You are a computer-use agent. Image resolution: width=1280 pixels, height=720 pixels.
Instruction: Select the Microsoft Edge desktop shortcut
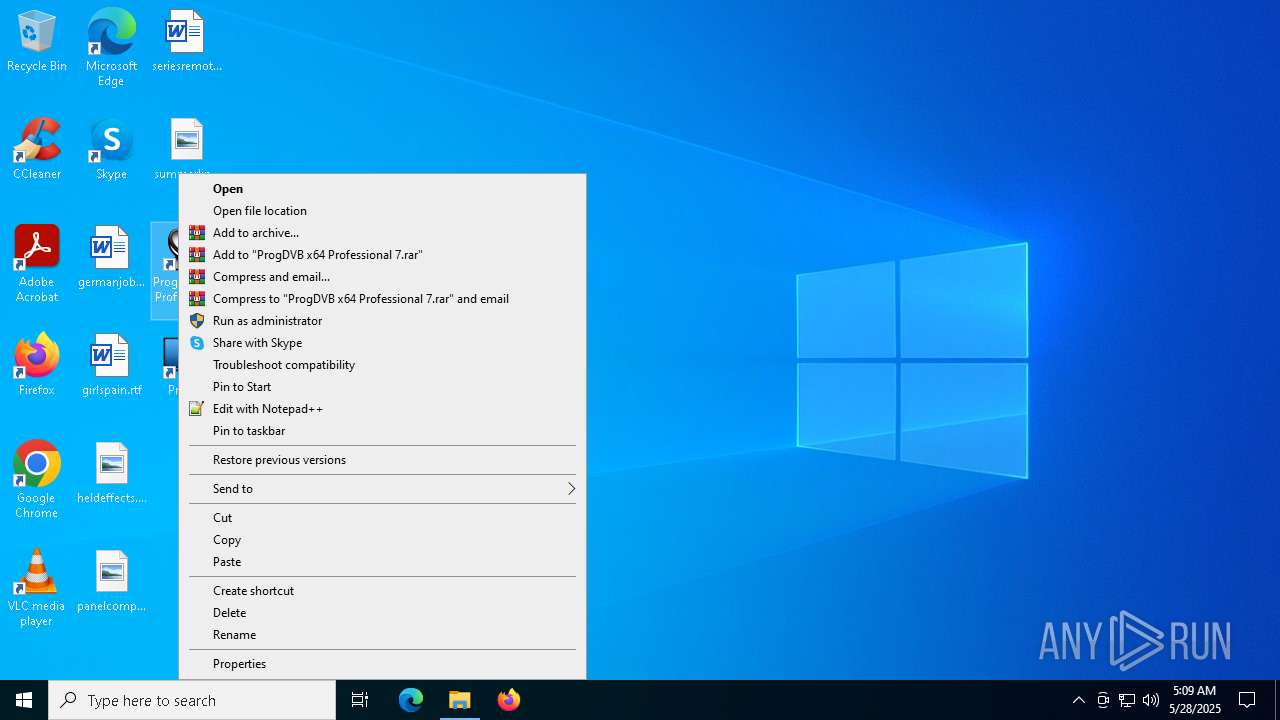coord(111,47)
